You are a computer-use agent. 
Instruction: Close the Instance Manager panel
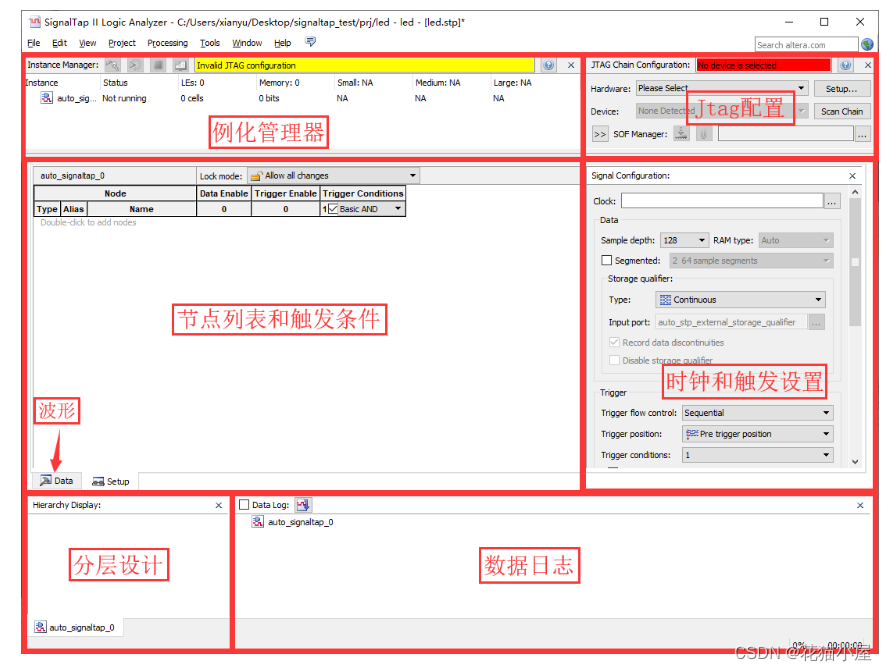click(x=571, y=65)
